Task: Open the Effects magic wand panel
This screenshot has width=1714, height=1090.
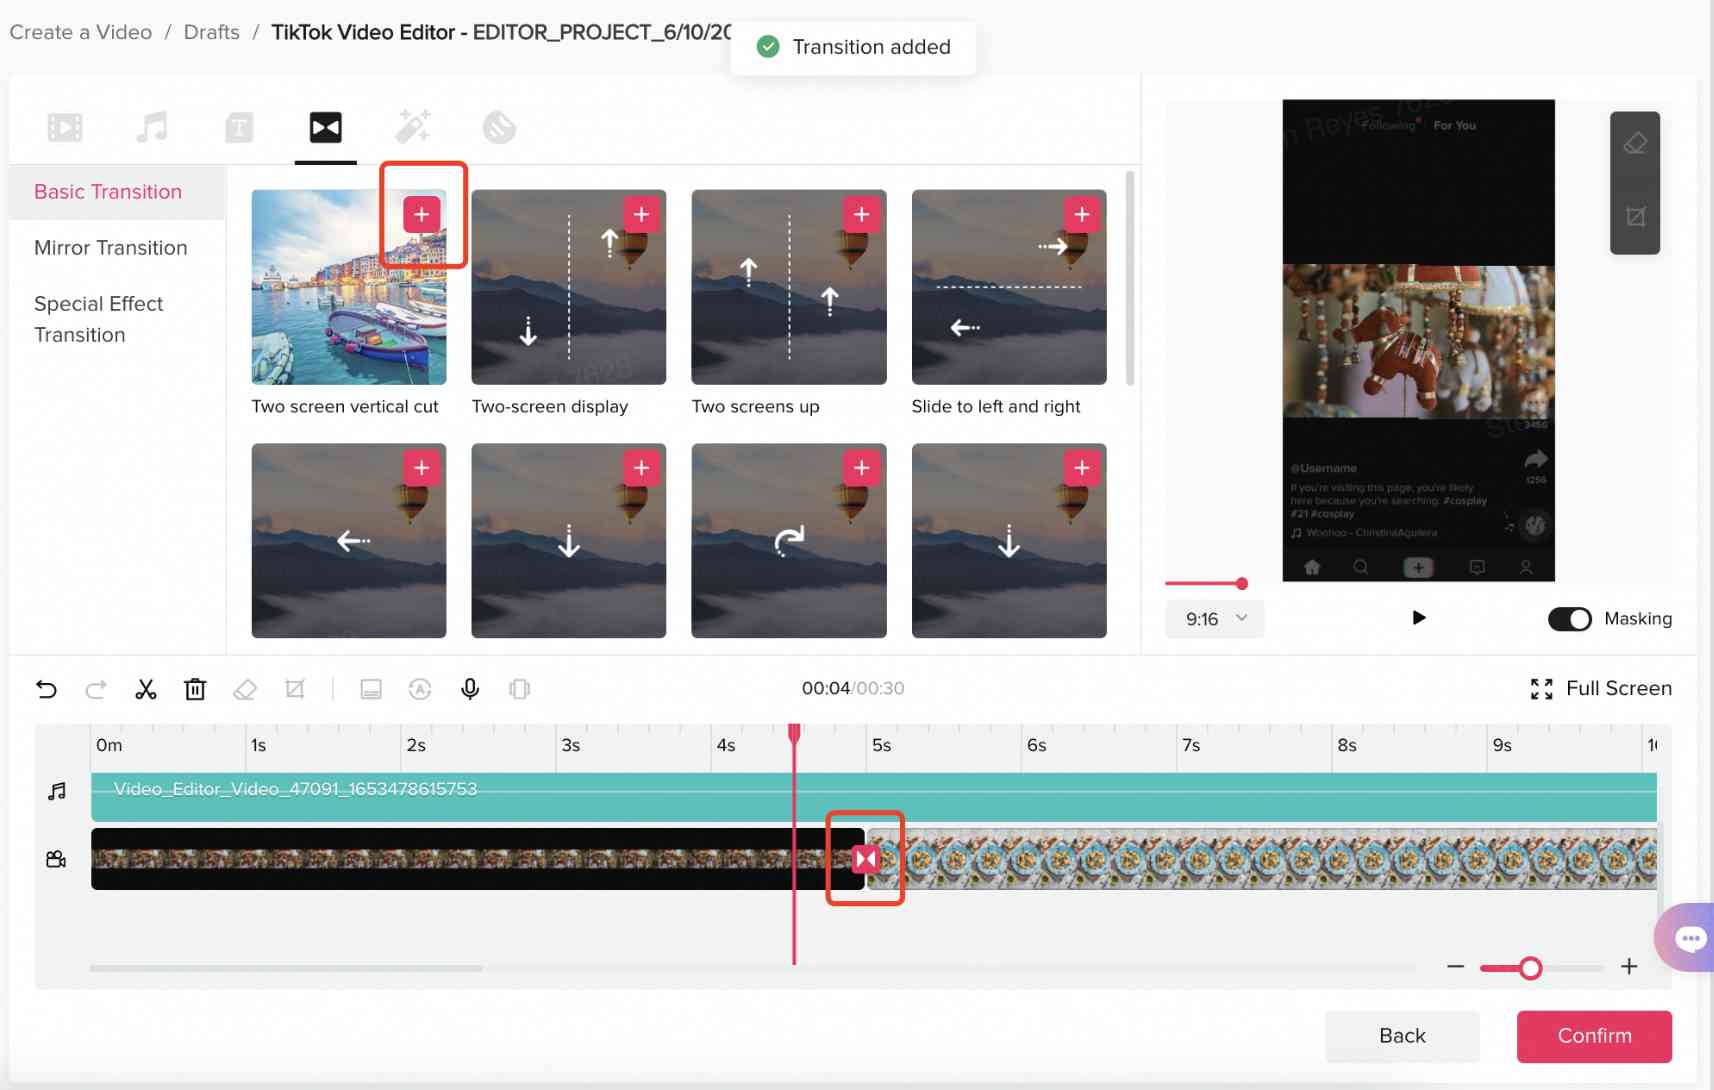Action: pyautogui.click(x=413, y=127)
